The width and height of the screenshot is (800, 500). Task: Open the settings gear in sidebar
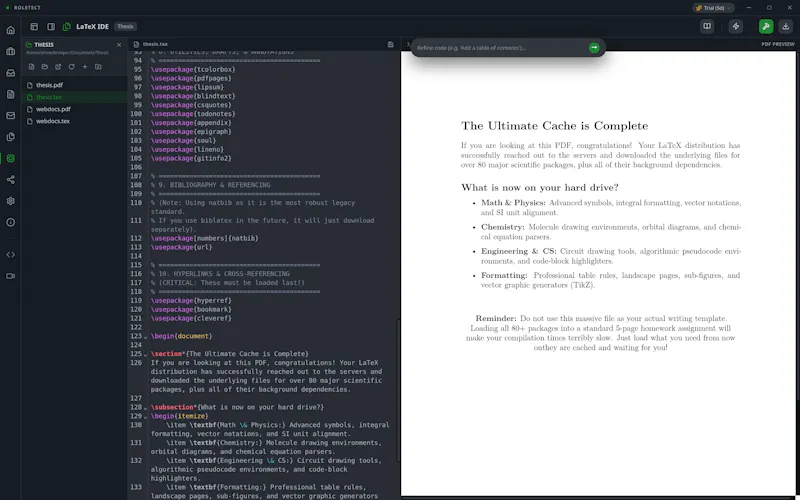[x=11, y=201]
